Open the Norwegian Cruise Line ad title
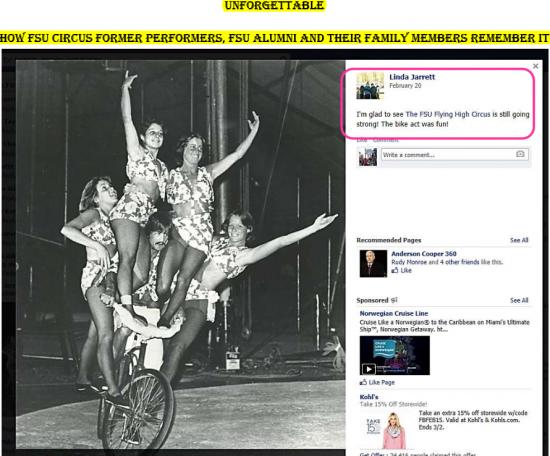The image size is (550, 456). 394,313
